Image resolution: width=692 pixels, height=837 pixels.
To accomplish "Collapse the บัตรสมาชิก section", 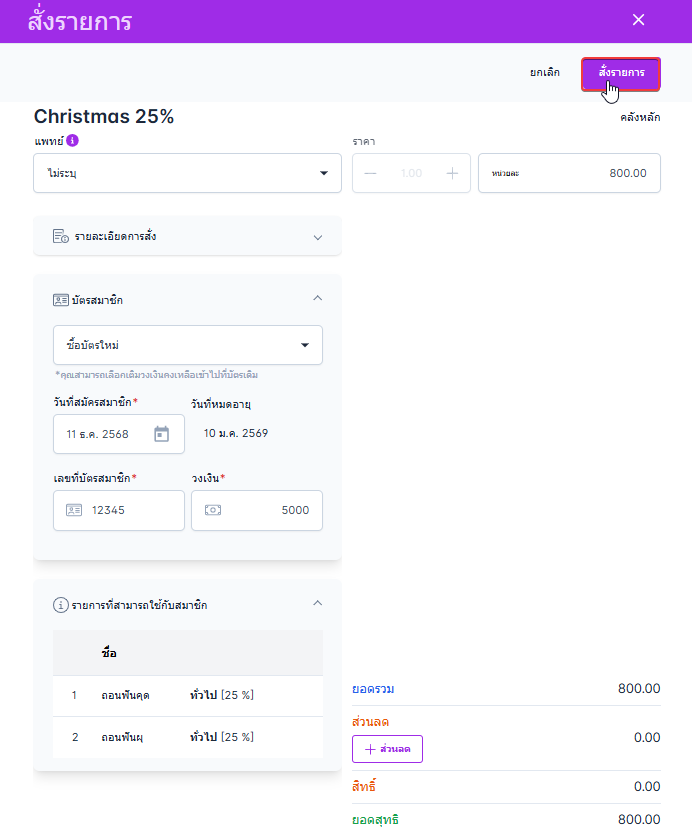I will [318, 298].
